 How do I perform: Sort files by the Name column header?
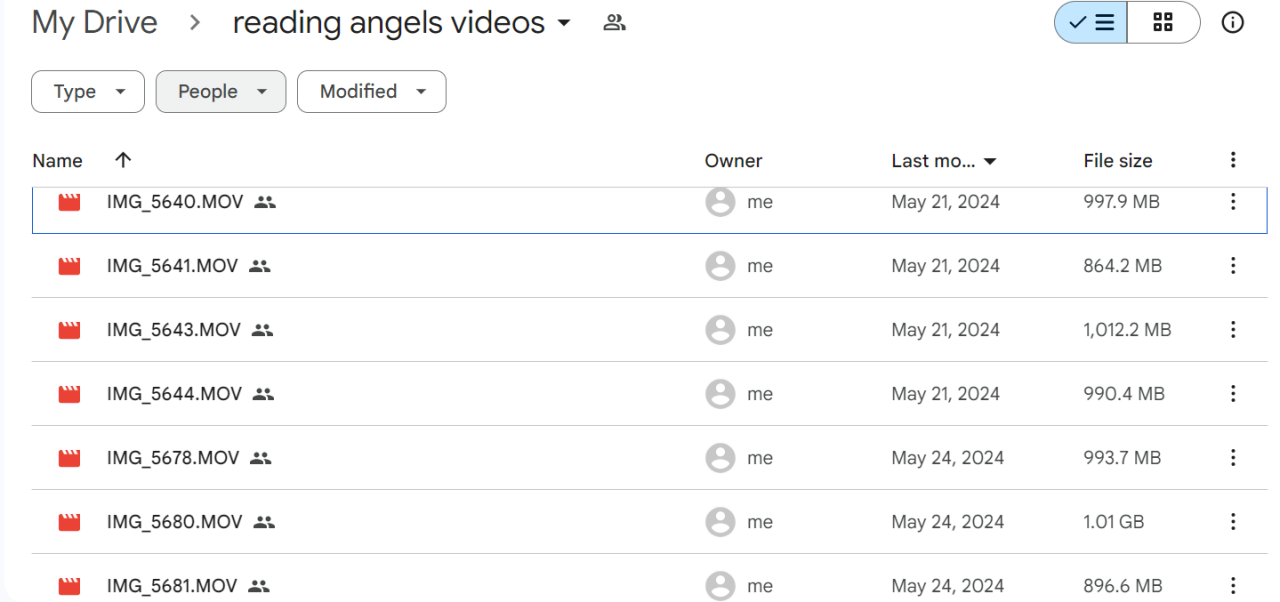point(57,161)
